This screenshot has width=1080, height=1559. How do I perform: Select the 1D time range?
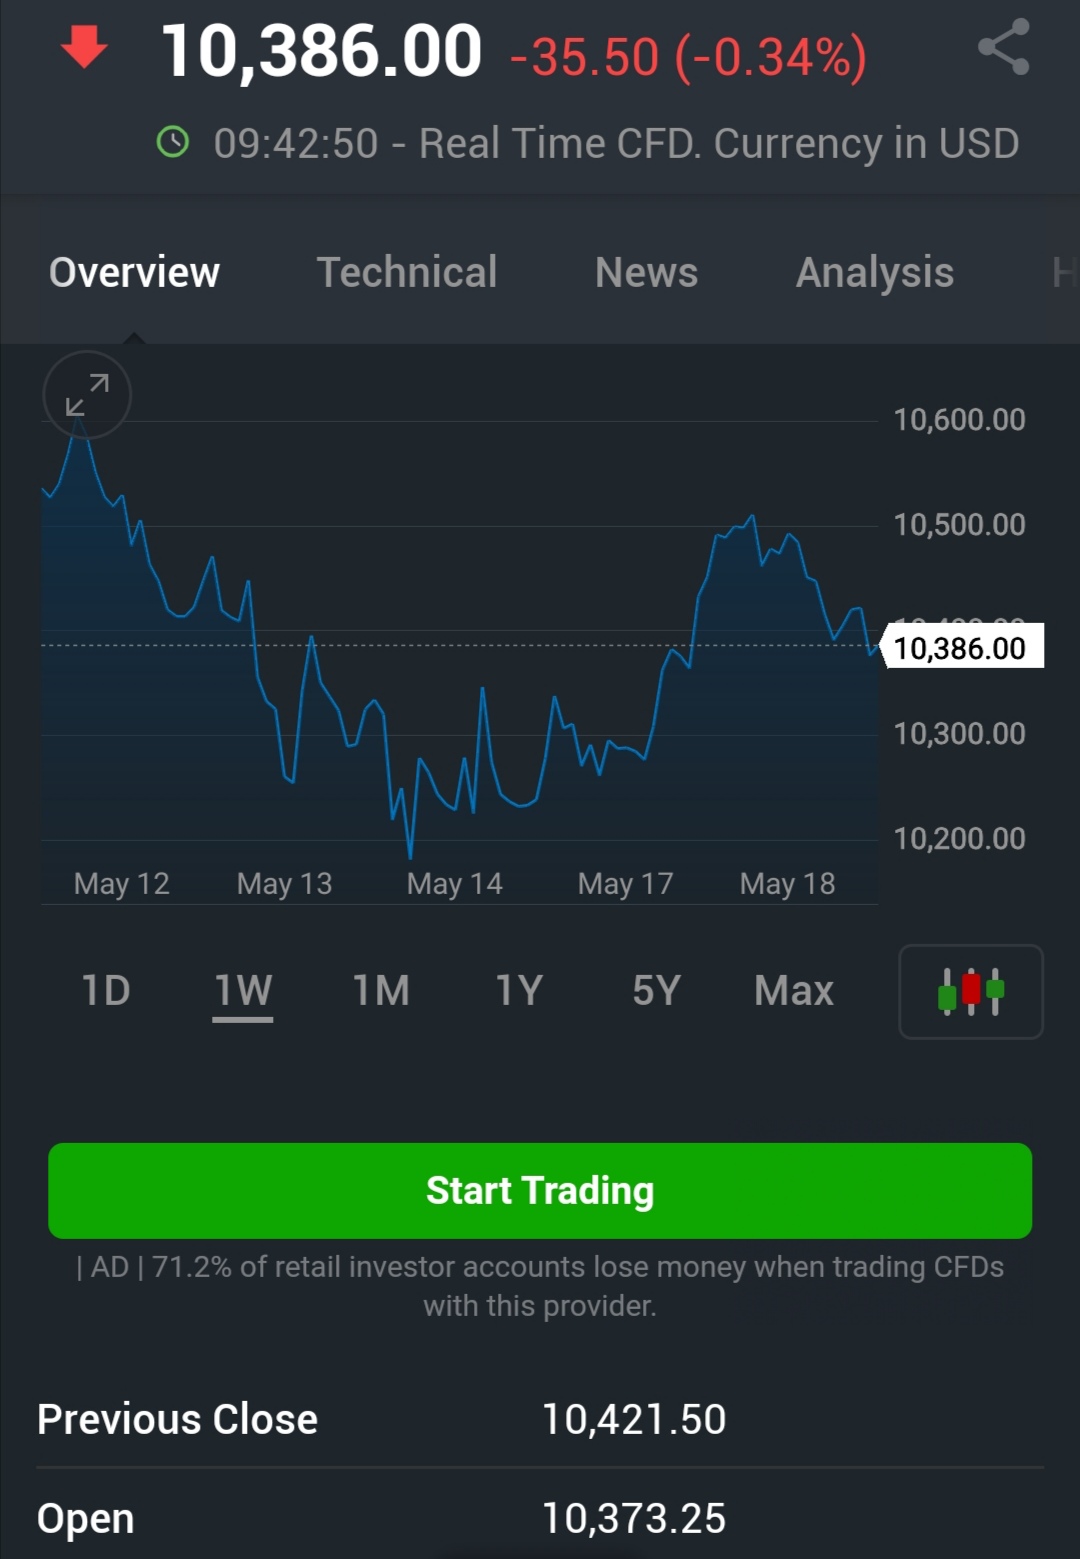(x=106, y=991)
